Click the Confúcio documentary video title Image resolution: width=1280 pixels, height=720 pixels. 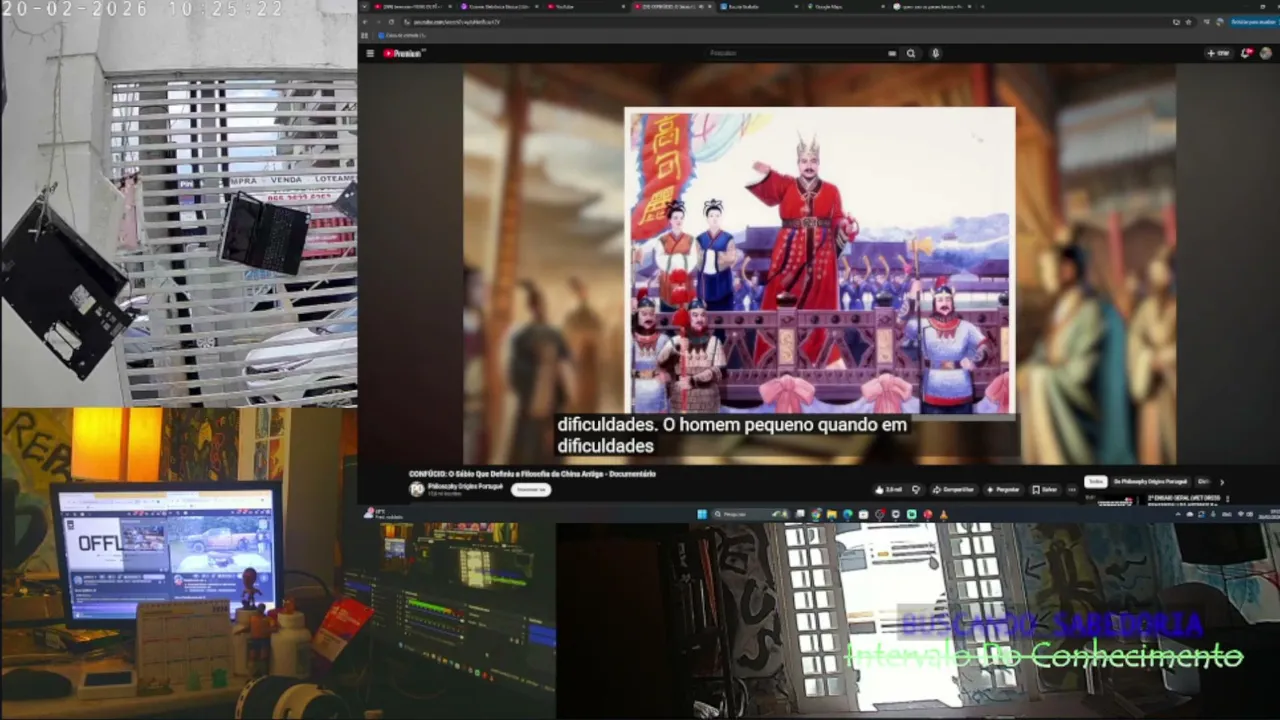click(x=532, y=474)
